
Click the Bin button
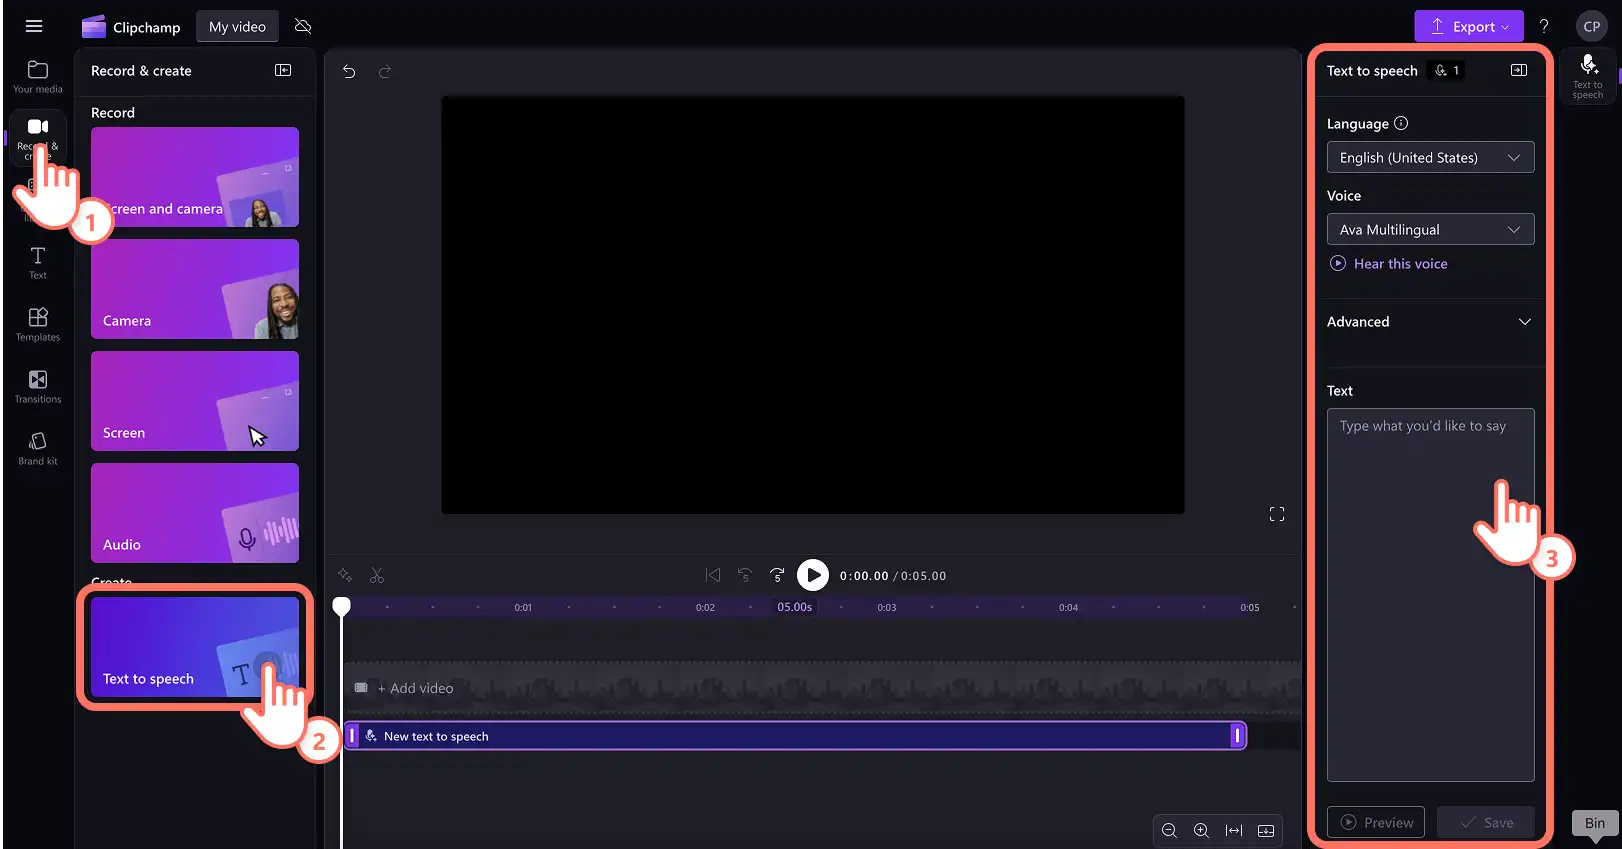tap(1595, 823)
